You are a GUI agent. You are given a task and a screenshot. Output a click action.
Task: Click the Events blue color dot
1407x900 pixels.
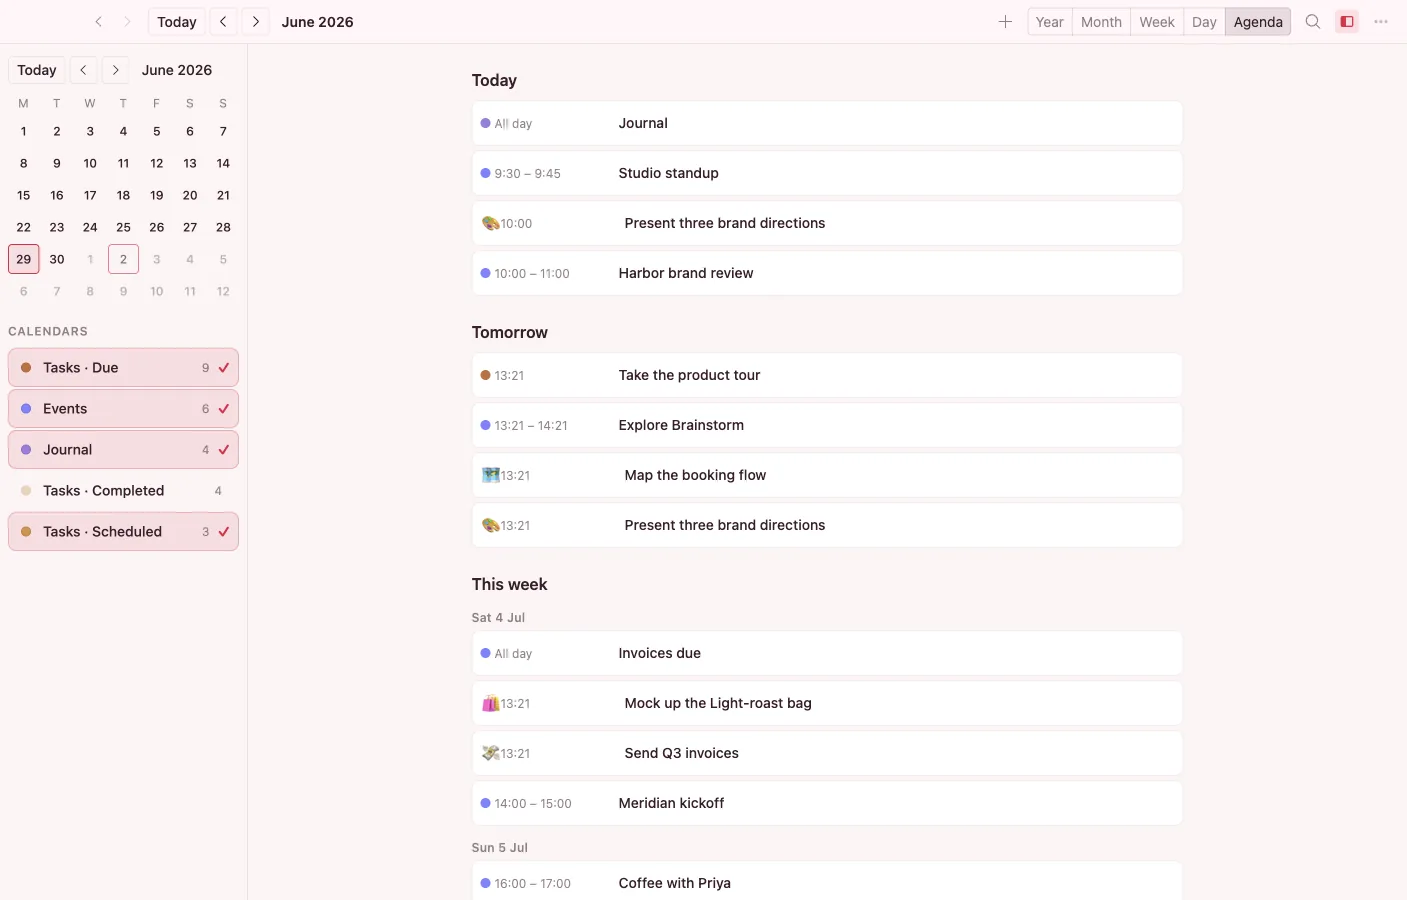pyautogui.click(x=26, y=409)
